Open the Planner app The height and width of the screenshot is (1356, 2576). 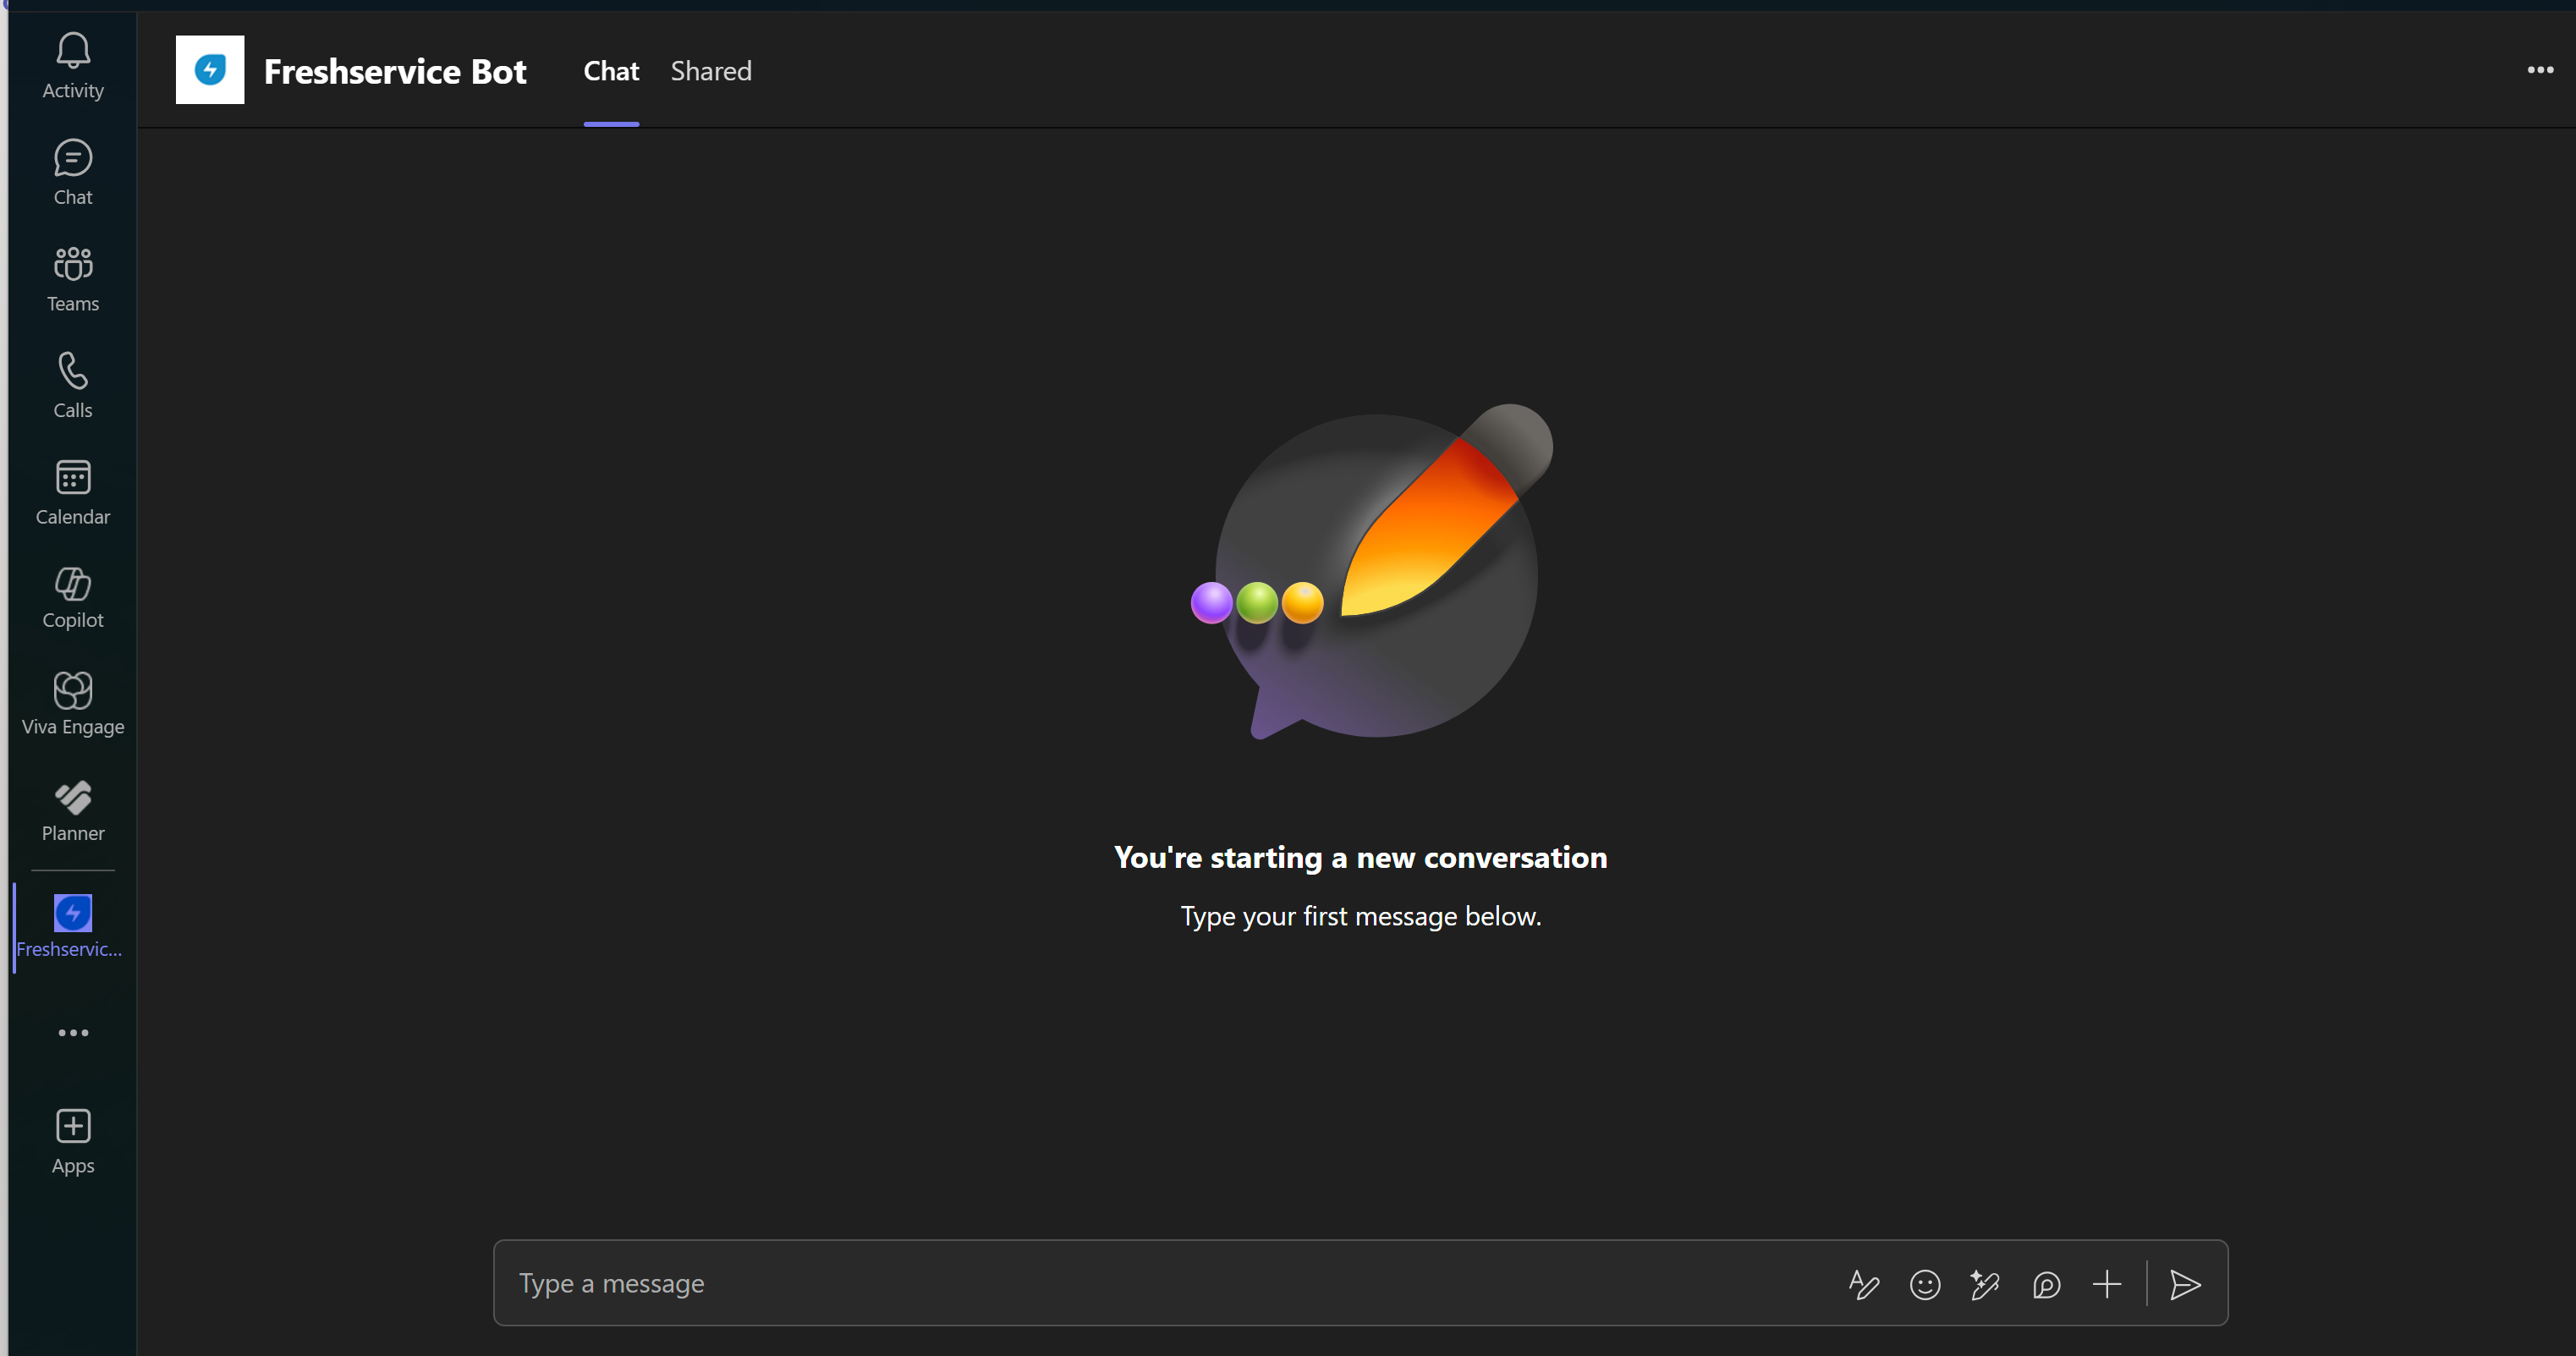pyautogui.click(x=73, y=811)
